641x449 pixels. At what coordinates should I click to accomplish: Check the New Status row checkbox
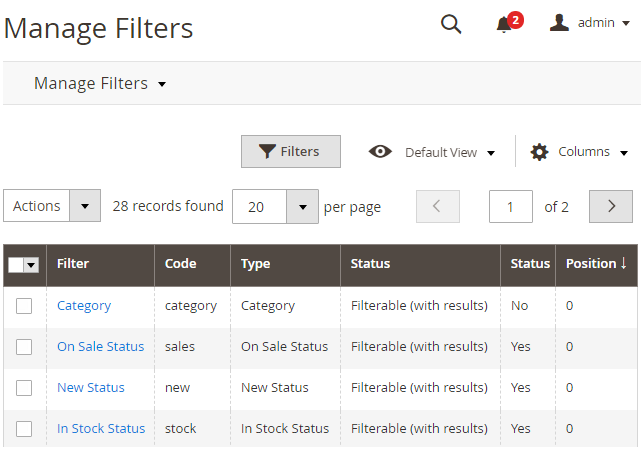click(24, 388)
